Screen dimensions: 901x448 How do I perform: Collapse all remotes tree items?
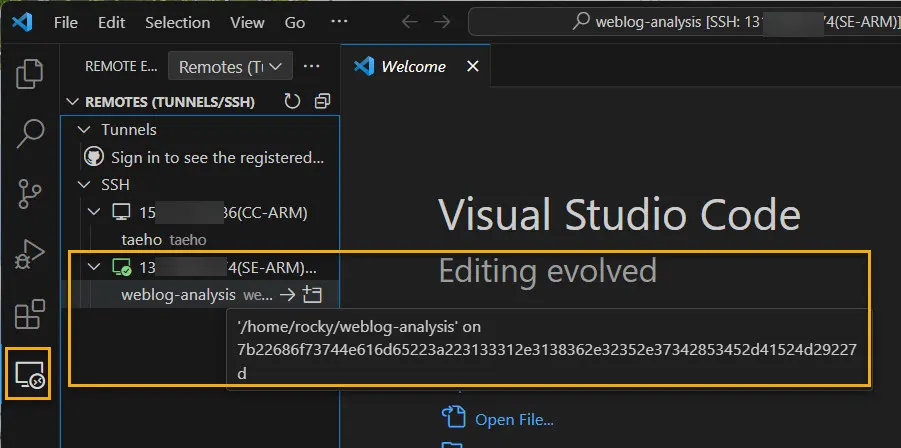click(321, 102)
